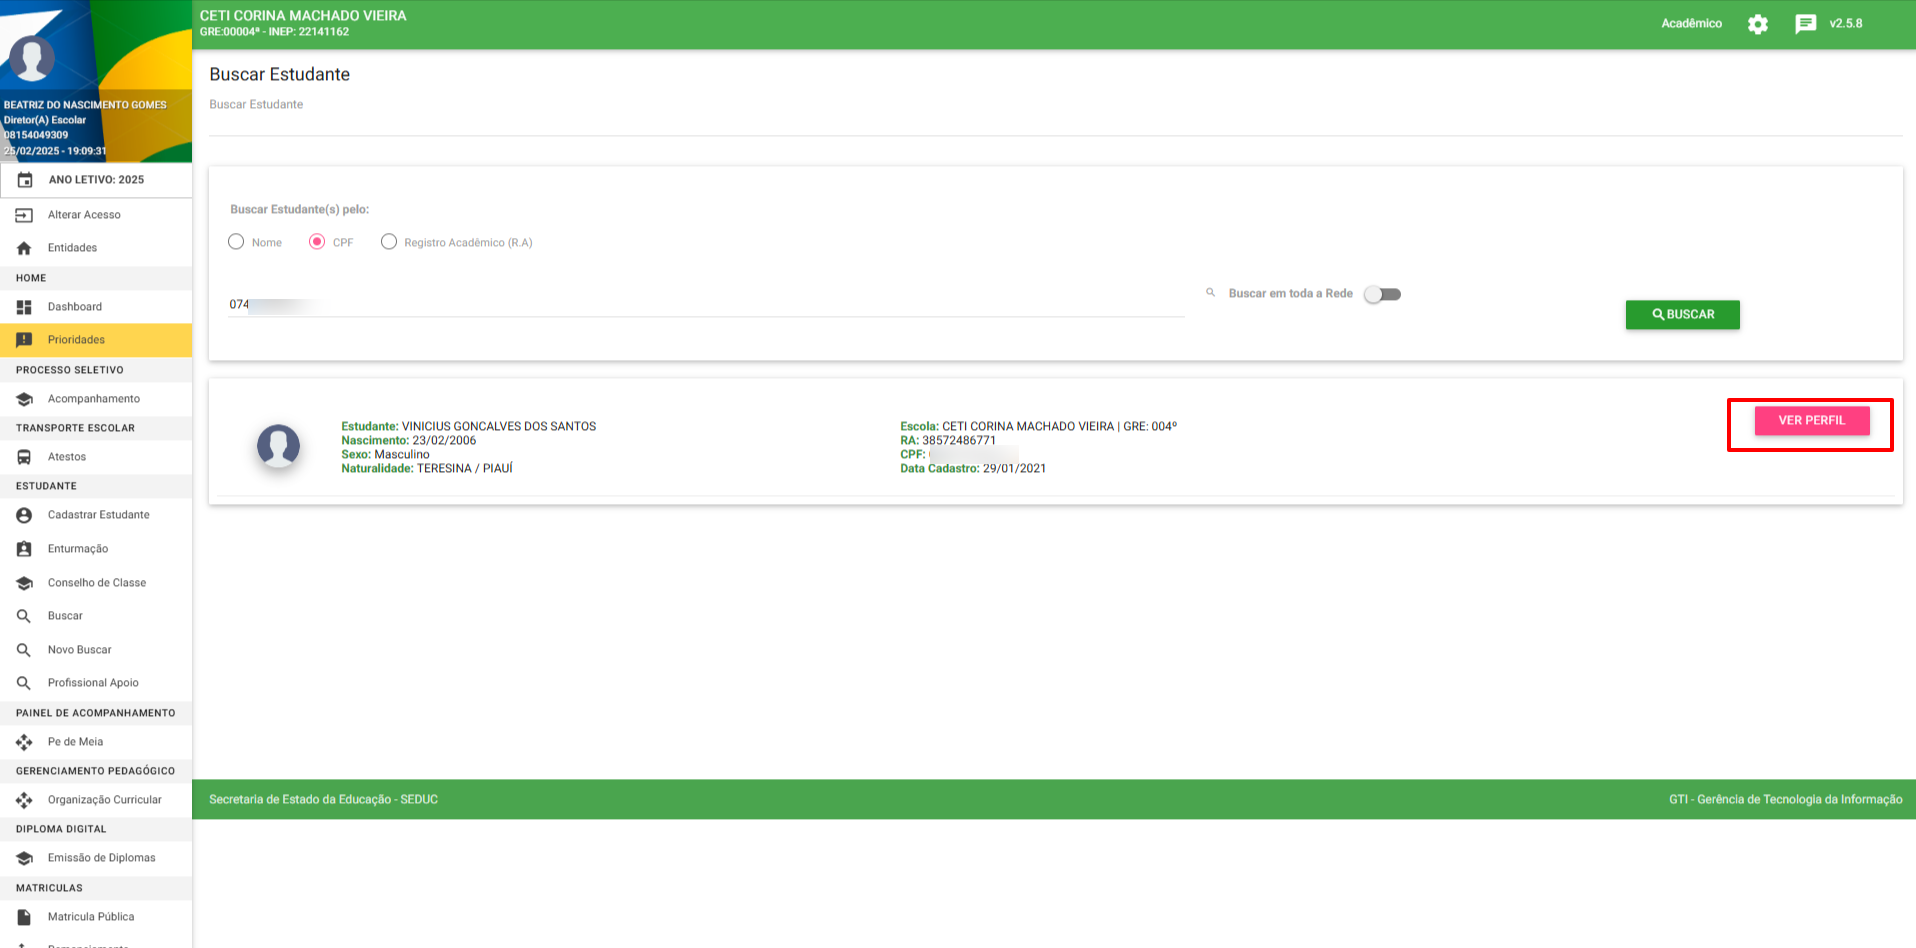Click the Pe de Meia icon

(24, 742)
